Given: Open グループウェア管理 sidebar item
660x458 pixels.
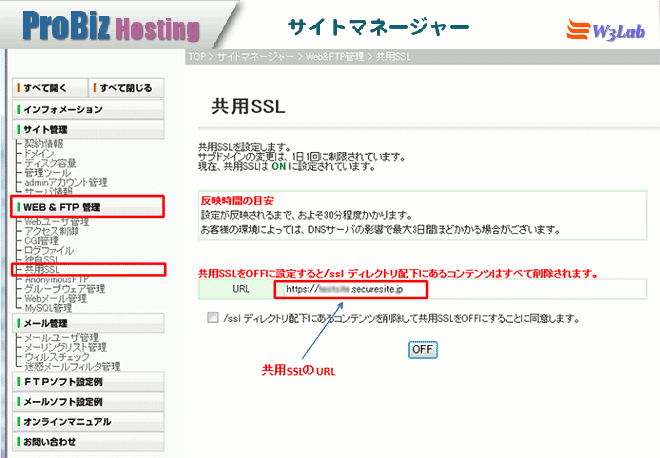Looking at the screenshot, I should pos(64,289).
